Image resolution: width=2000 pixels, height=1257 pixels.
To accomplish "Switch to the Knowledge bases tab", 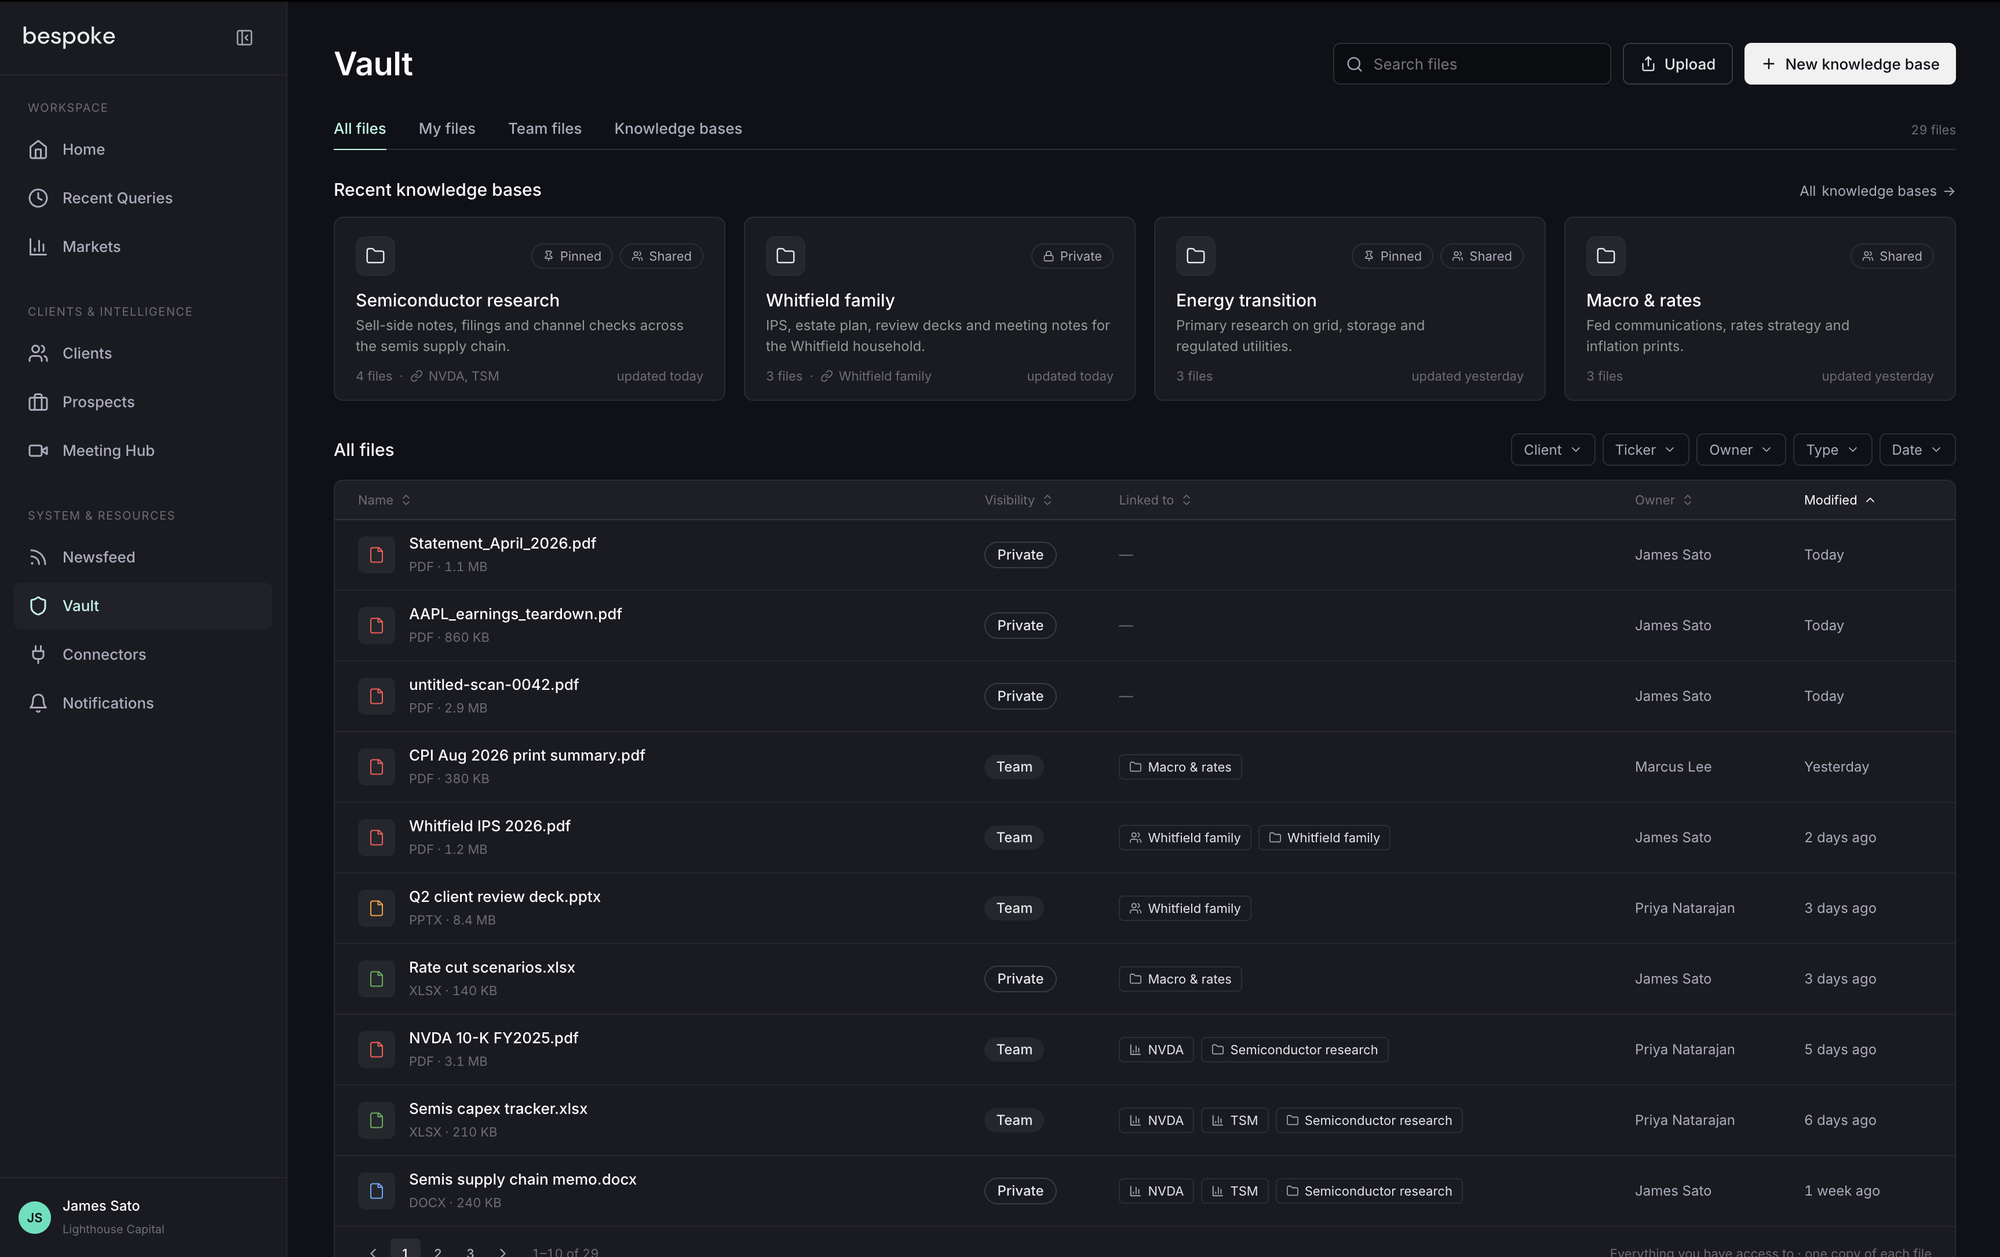I will [678, 129].
